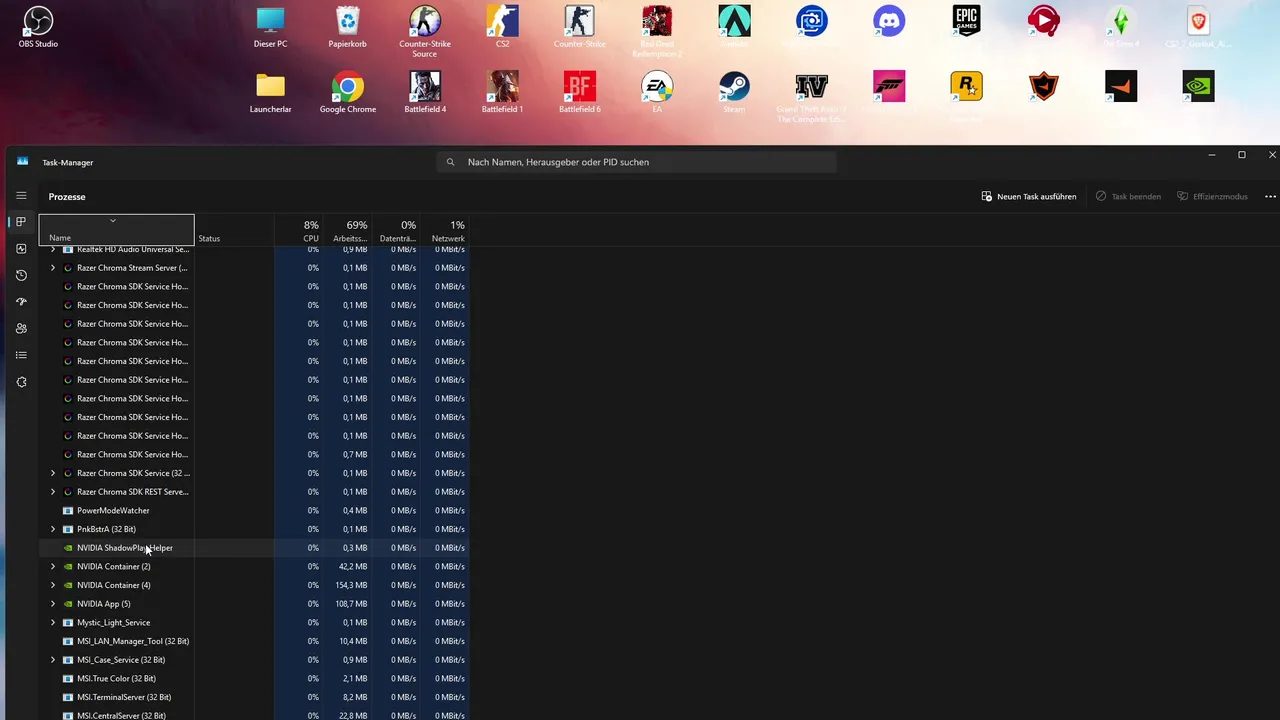The image size is (1280, 720).
Task: Select the Dieser PC desktop icon
Action: 270,27
